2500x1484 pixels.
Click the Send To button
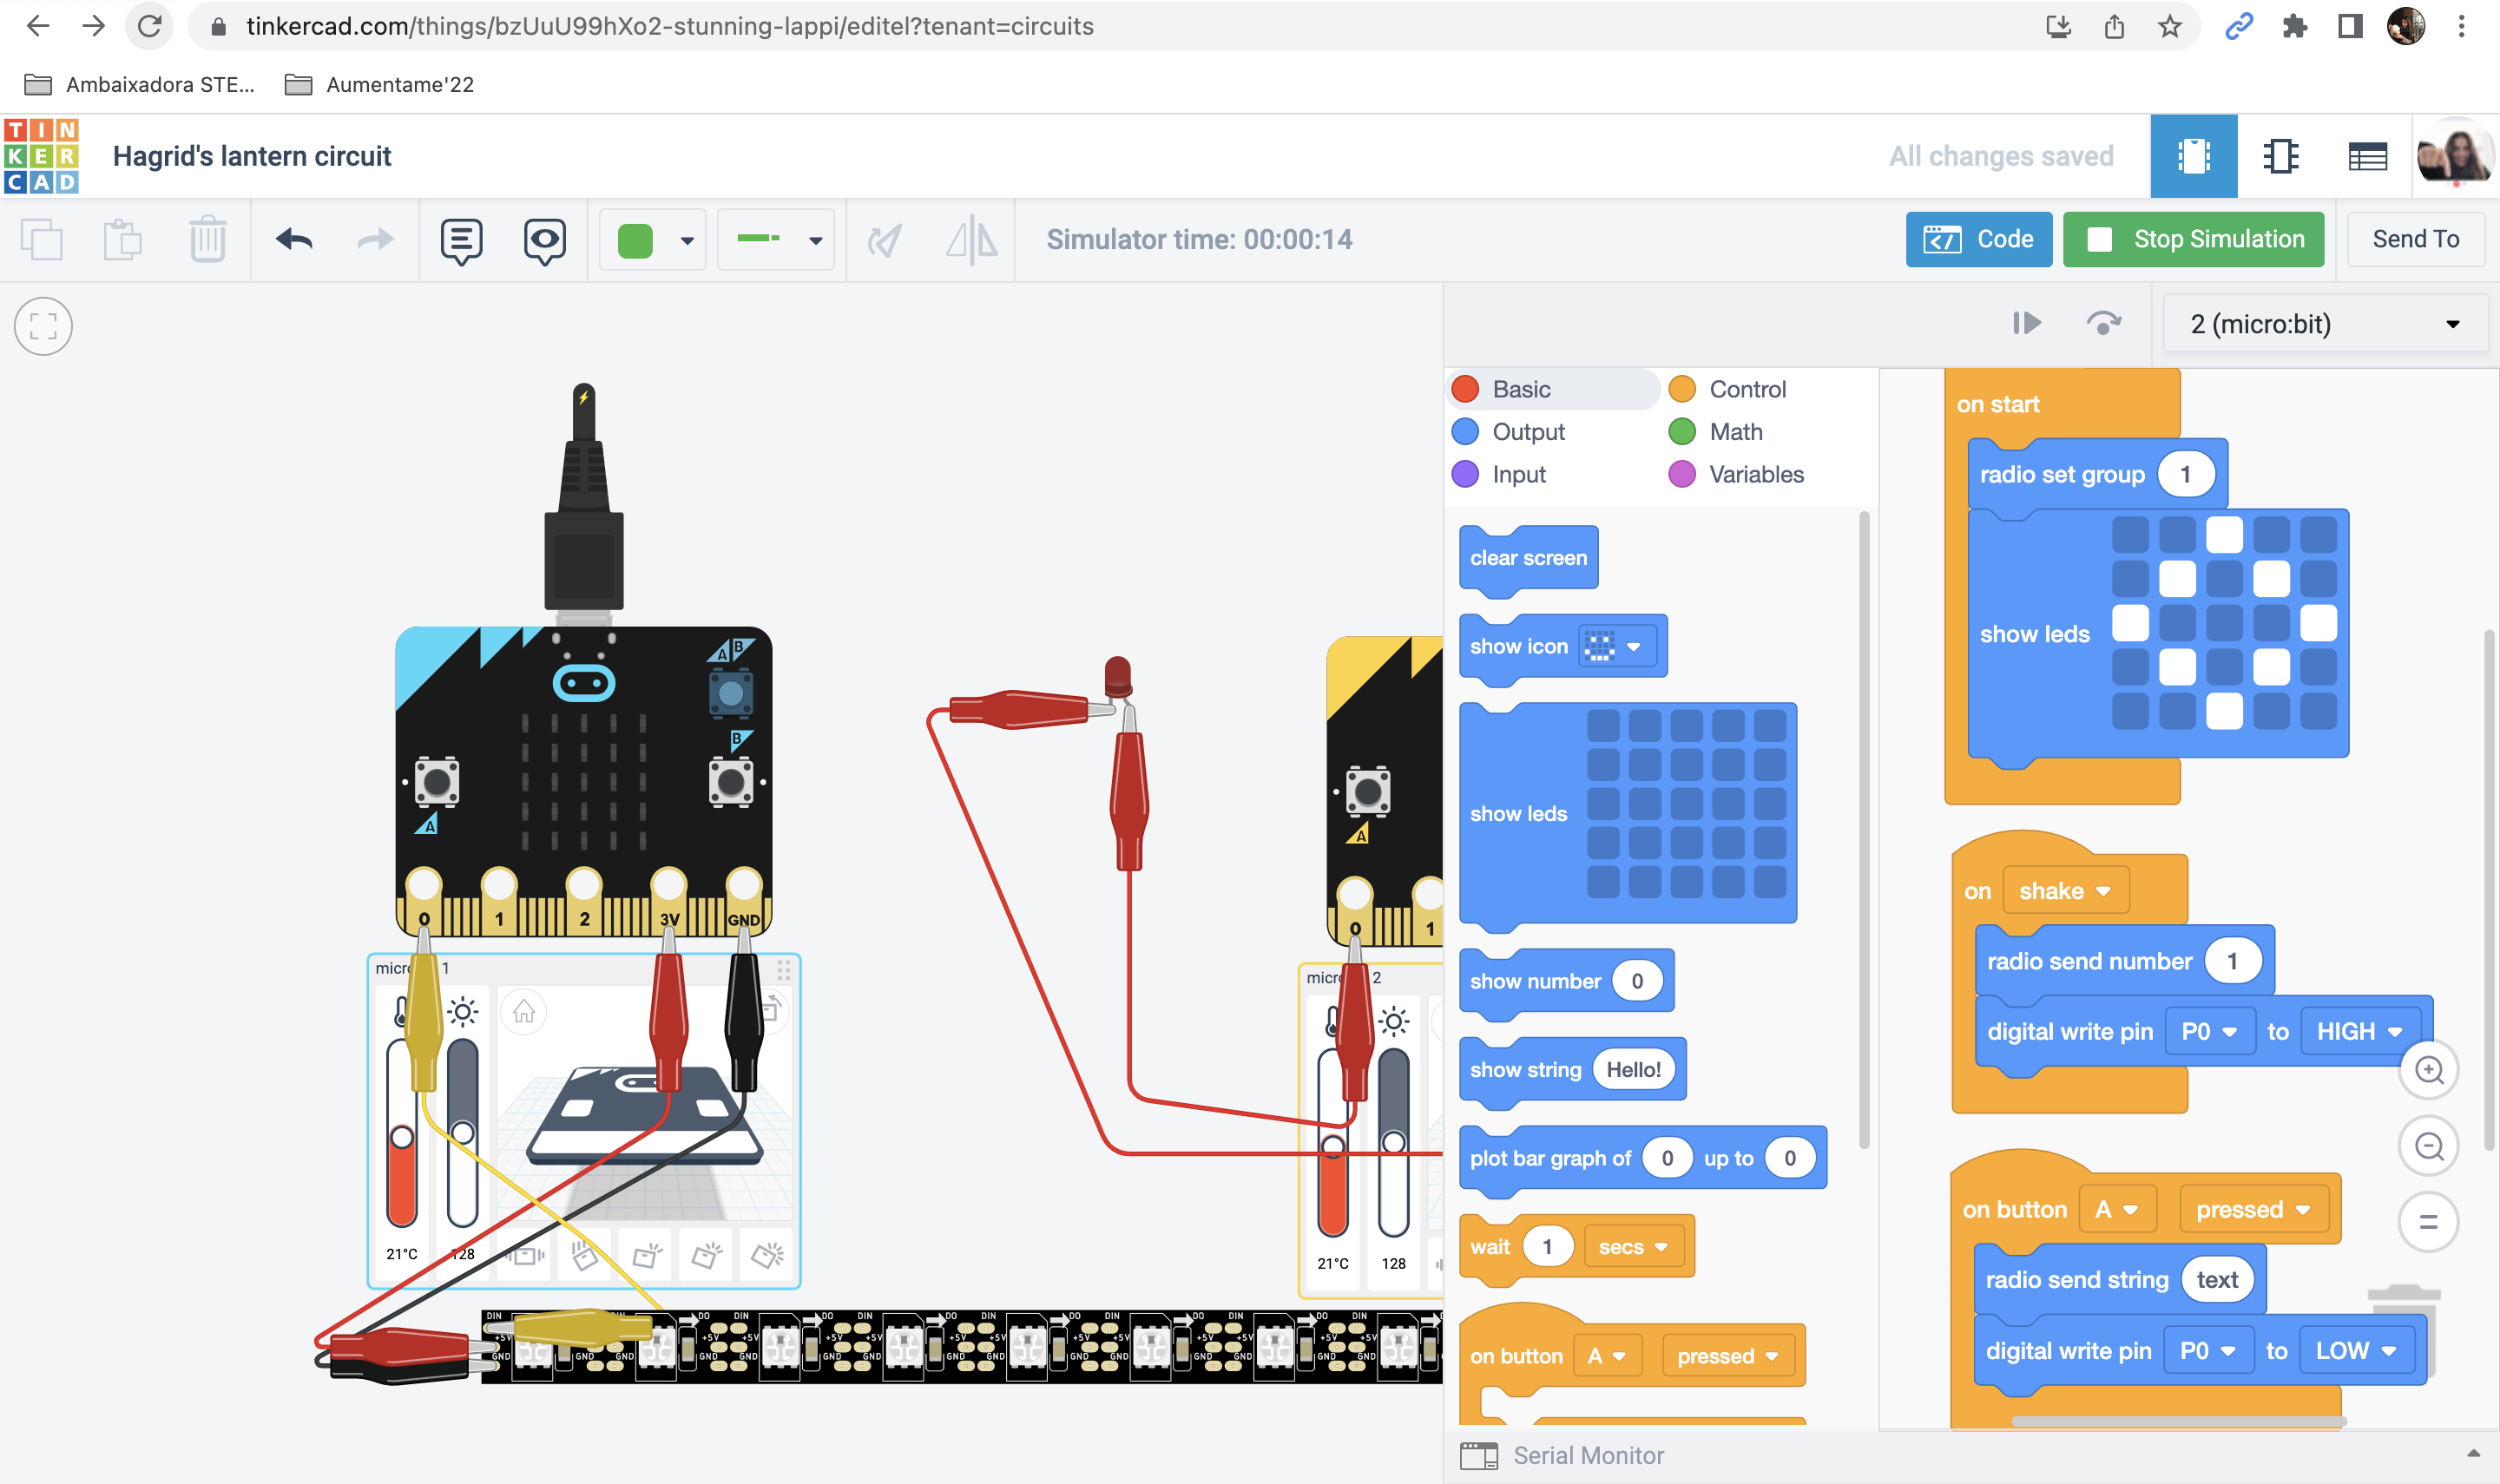pos(2414,240)
